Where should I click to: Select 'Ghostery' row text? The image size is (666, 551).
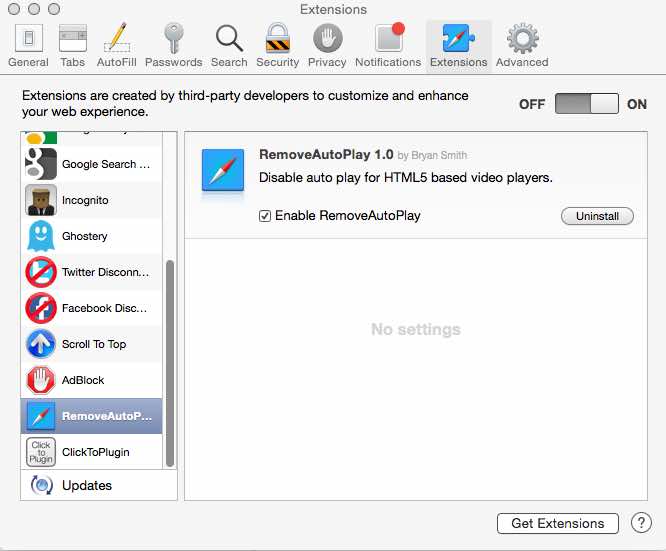click(x=85, y=236)
